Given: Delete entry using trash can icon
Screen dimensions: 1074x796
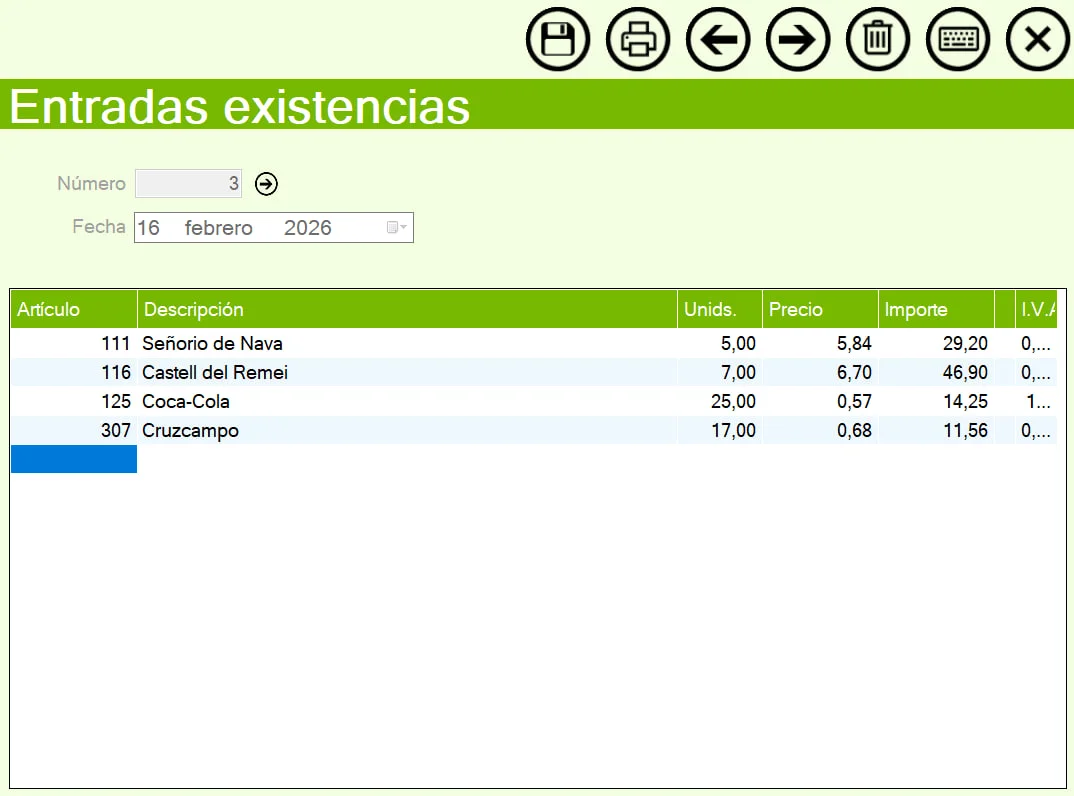Looking at the screenshot, I should coord(878,40).
